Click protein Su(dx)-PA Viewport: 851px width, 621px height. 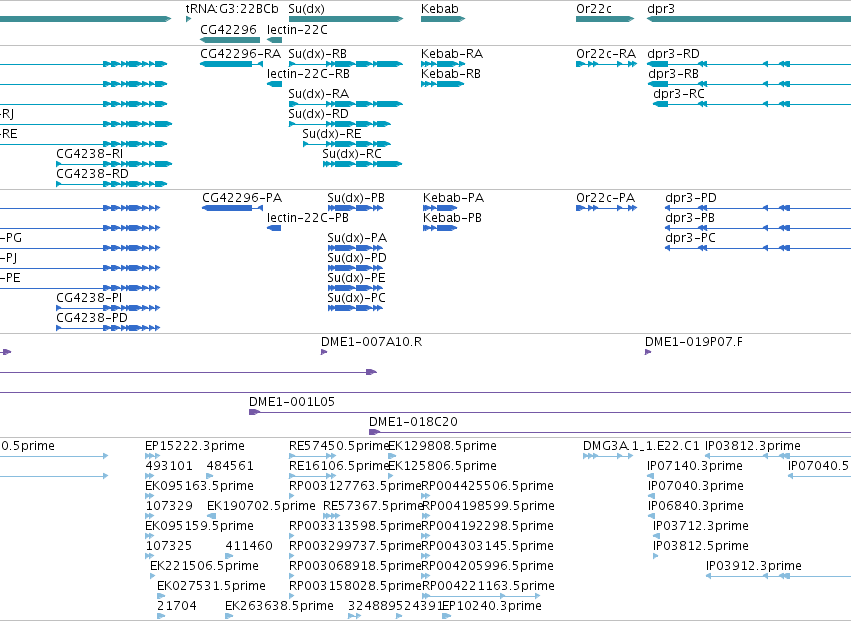pos(357,238)
